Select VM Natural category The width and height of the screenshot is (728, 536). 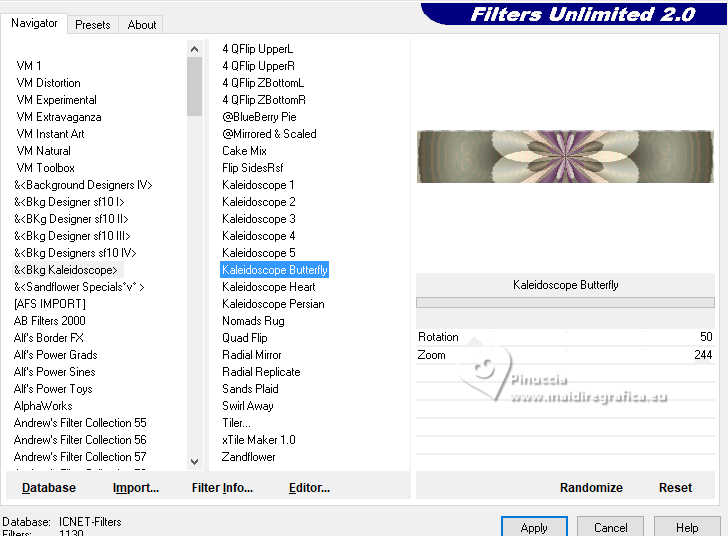tap(43, 151)
